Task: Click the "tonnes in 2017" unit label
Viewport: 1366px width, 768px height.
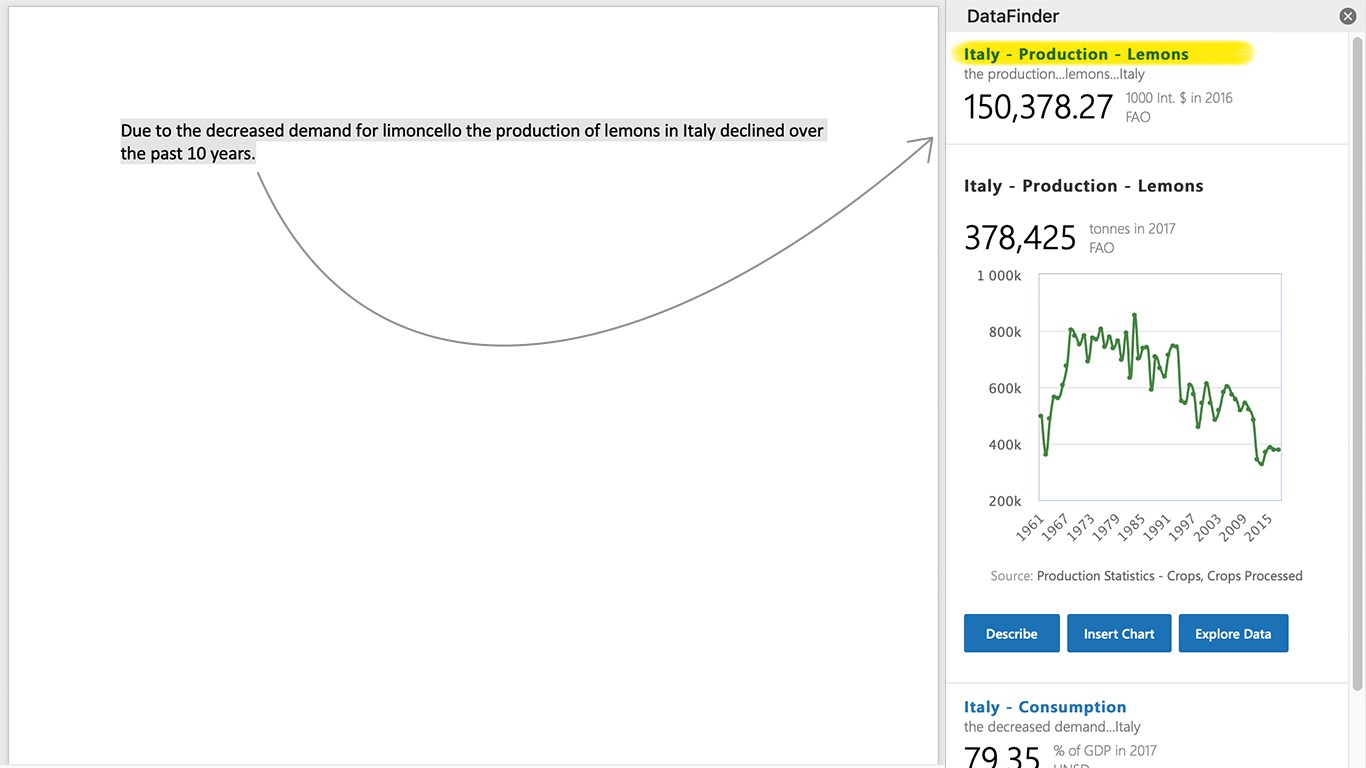Action: [x=1132, y=229]
